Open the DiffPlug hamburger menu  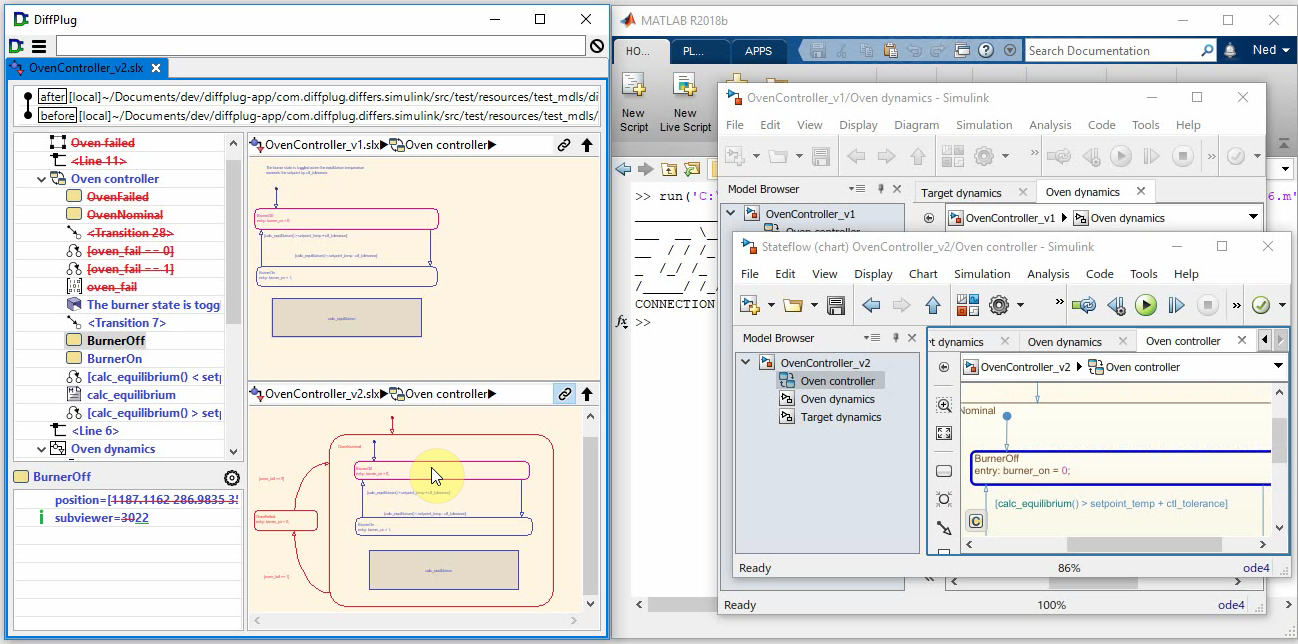[x=38, y=46]
